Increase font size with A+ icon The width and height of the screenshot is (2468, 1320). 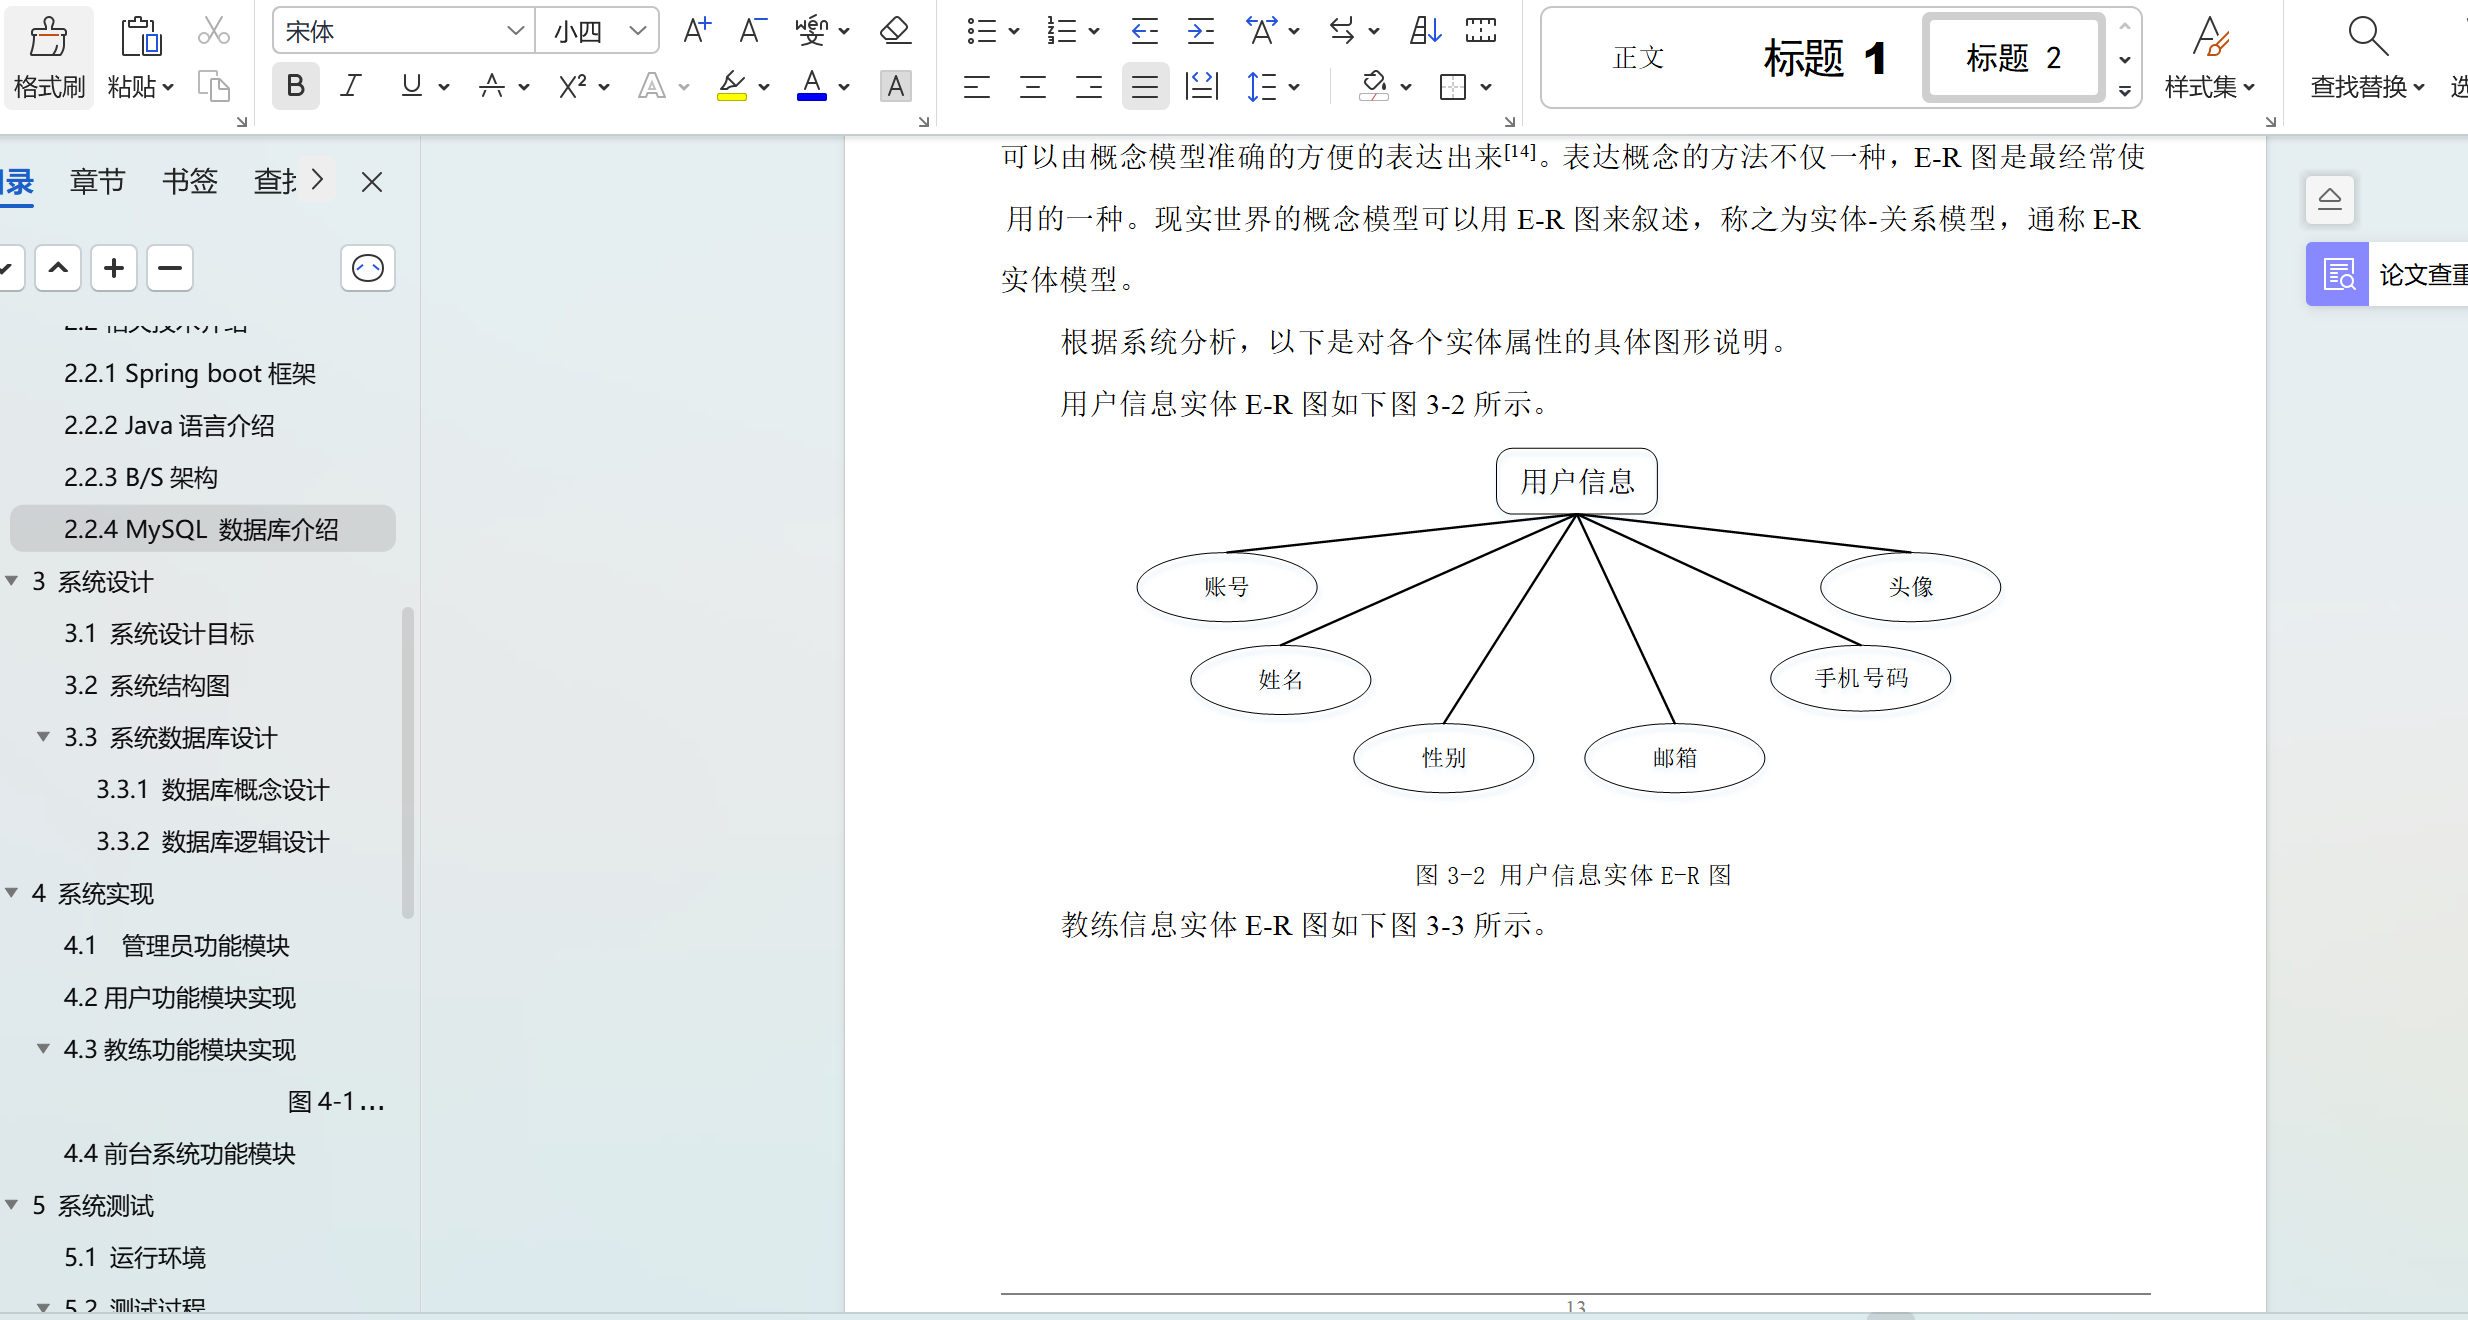[697, 31]
